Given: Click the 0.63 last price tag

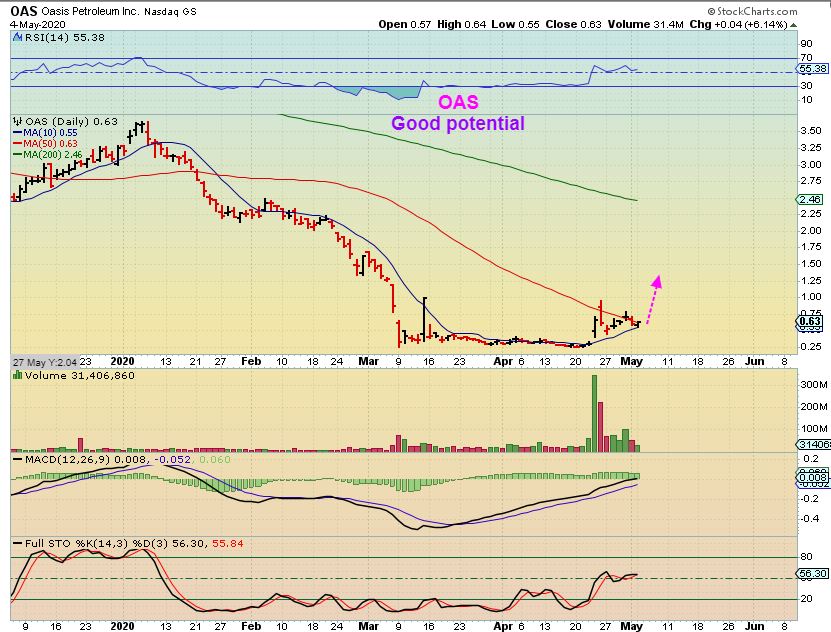Looking at the screenshot, I should pyautogui.click(x=810, y=321).
